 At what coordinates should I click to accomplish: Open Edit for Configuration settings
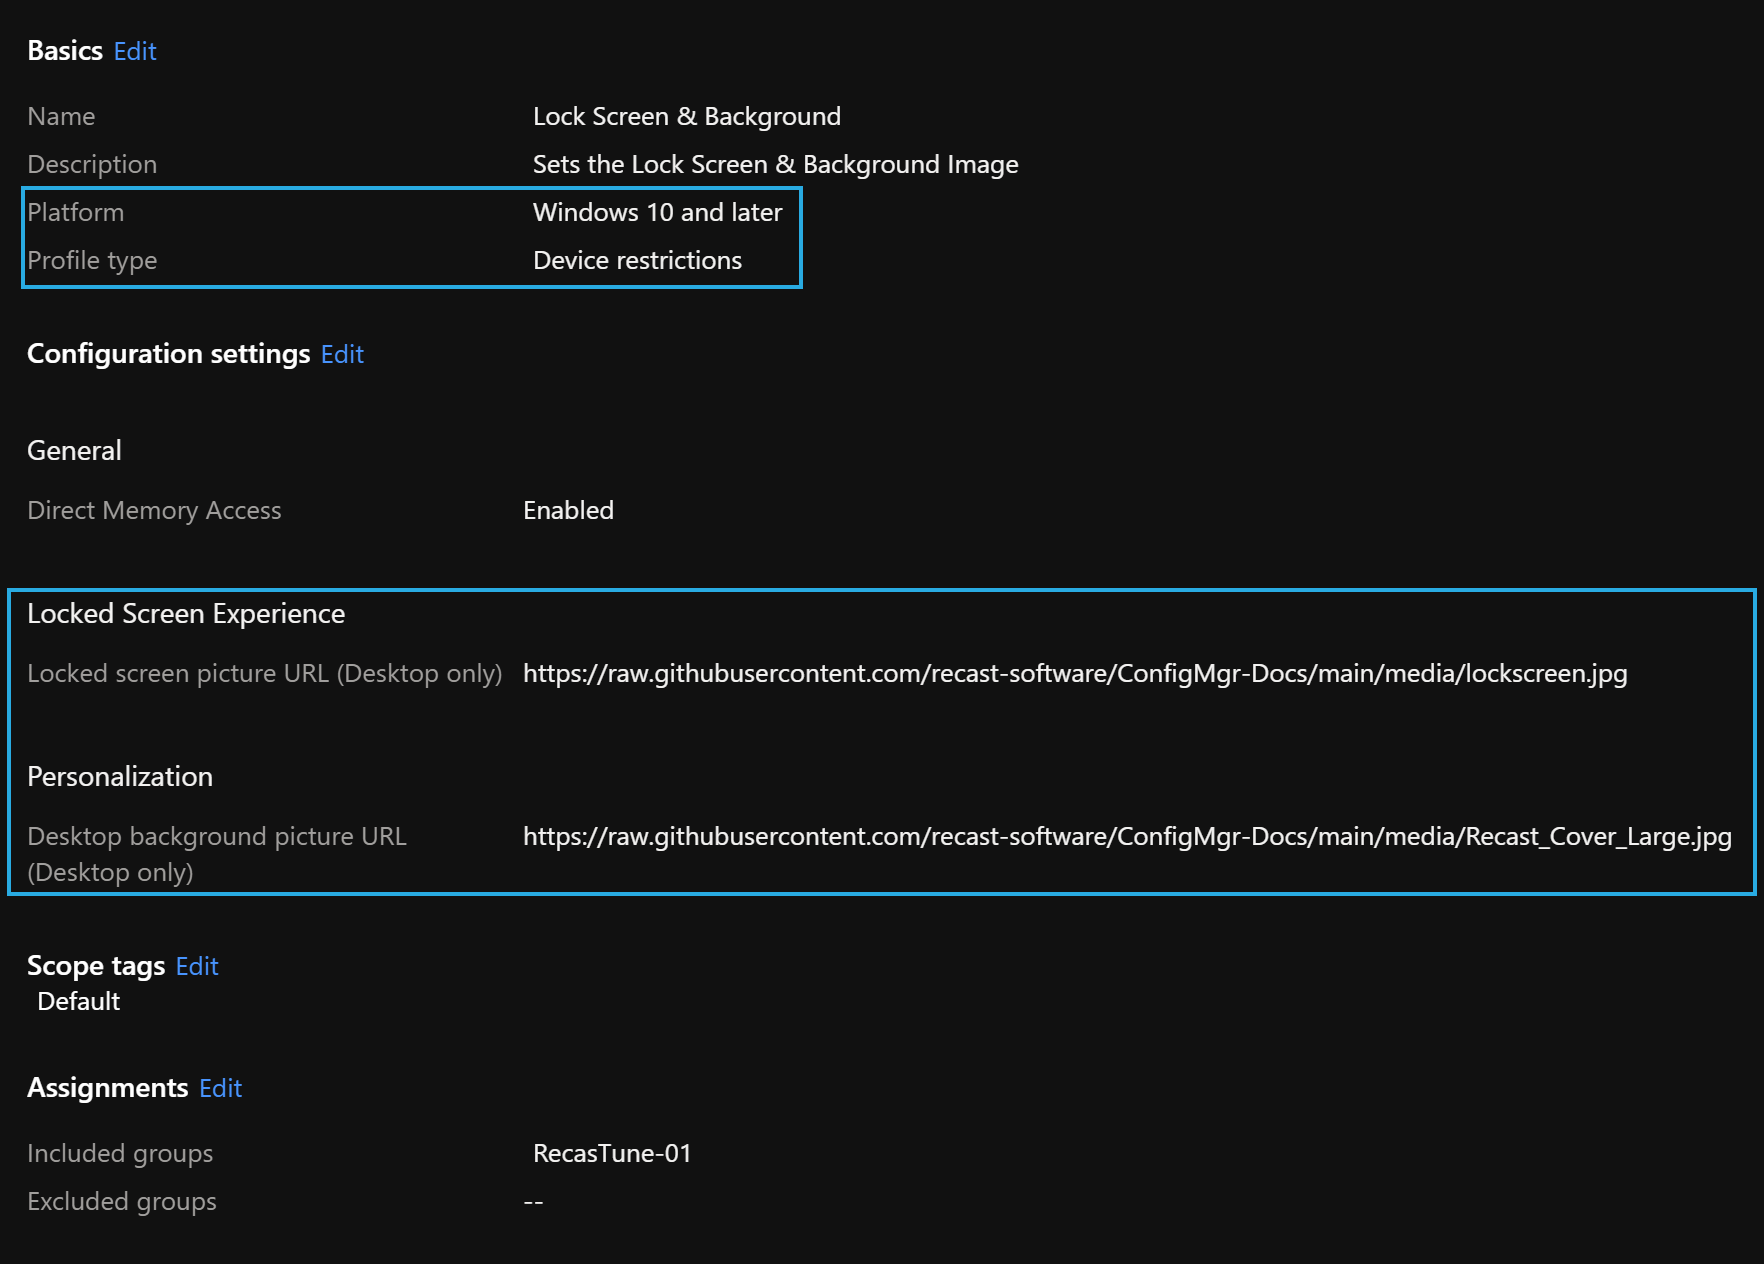coord(342,354)
